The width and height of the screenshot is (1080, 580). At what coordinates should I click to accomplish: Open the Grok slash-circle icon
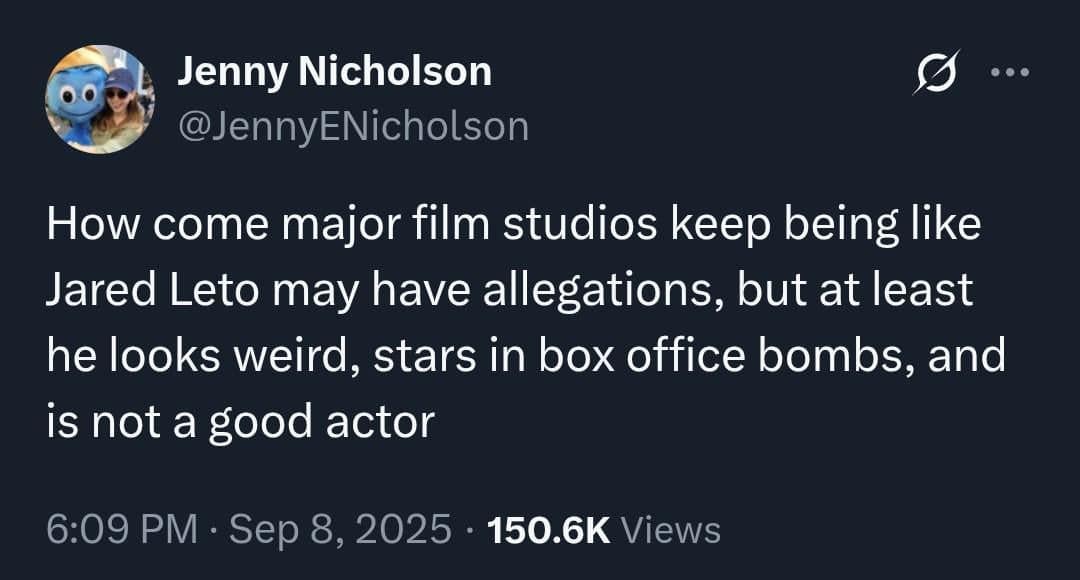point(936,73)
